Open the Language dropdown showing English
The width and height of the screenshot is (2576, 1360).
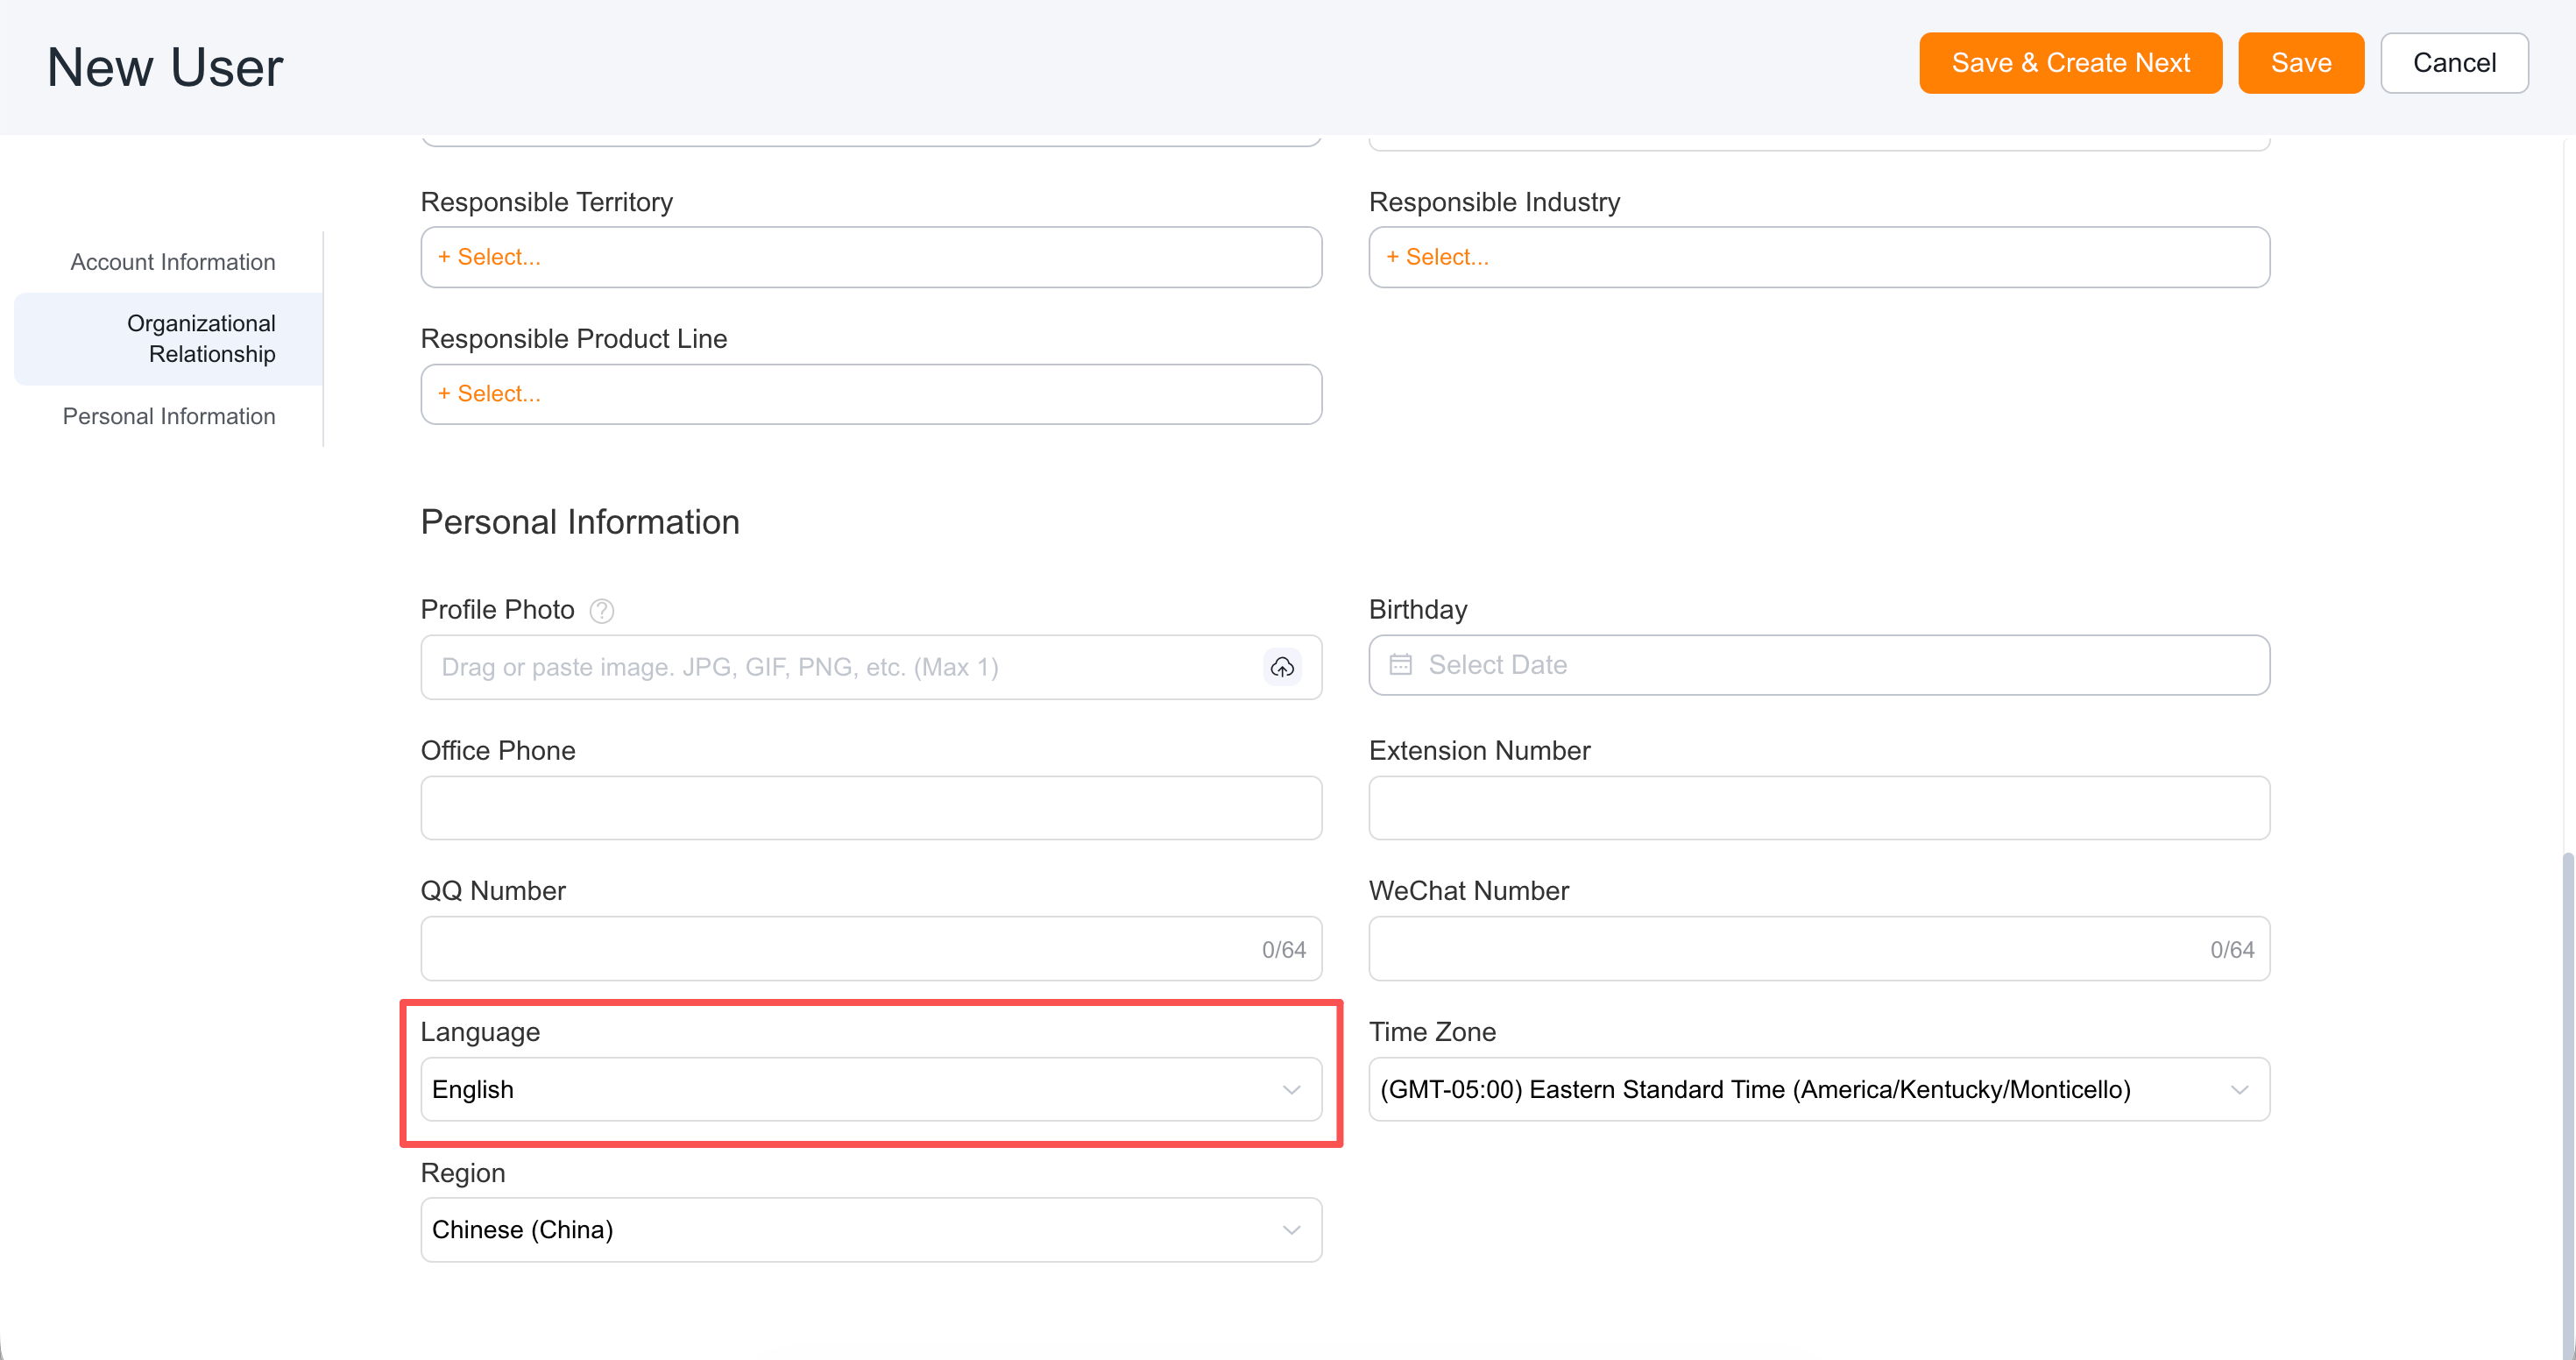(871, 1089)
